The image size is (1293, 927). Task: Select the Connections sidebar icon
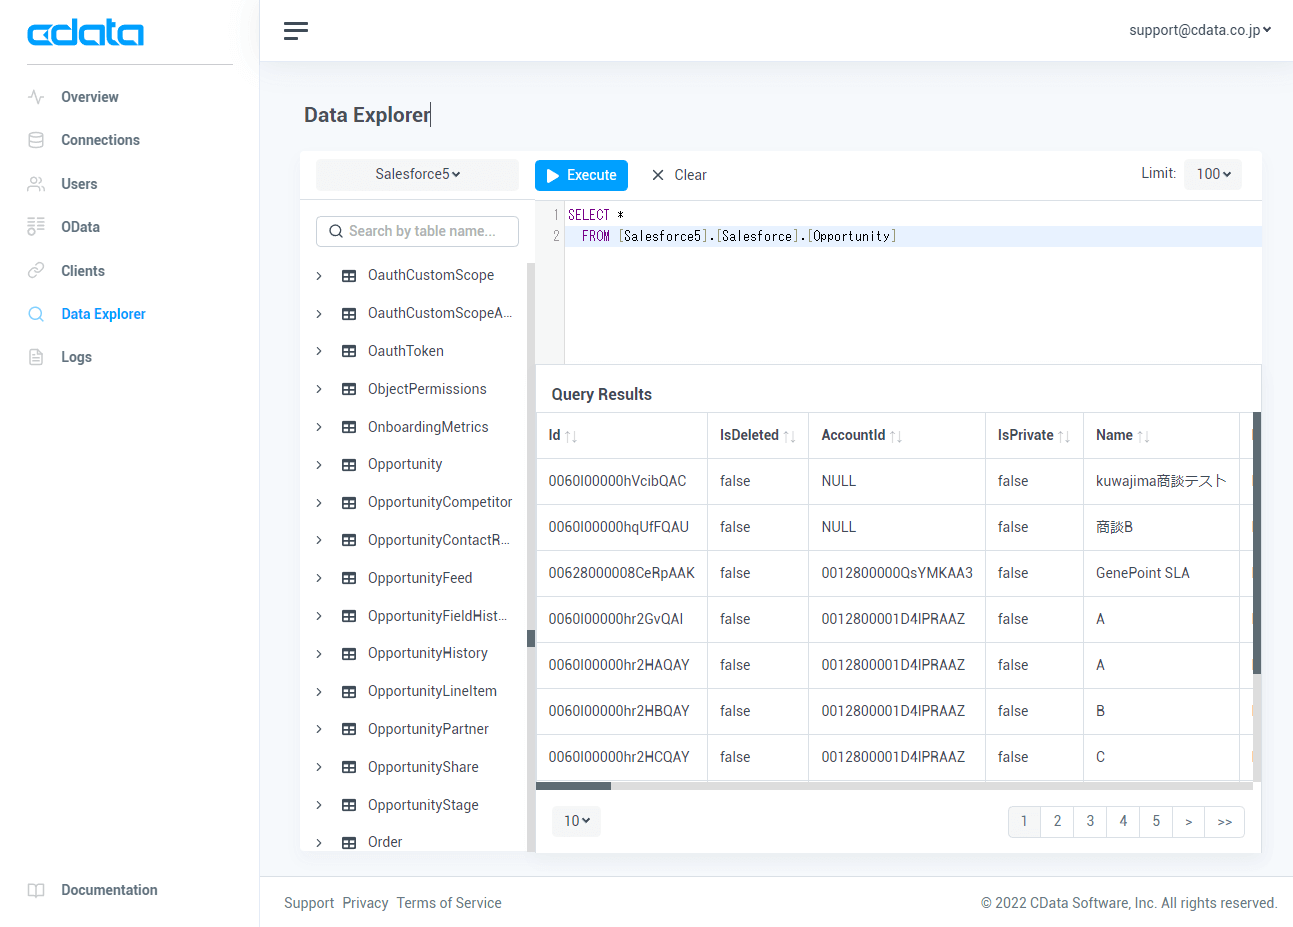pos(39,140)
